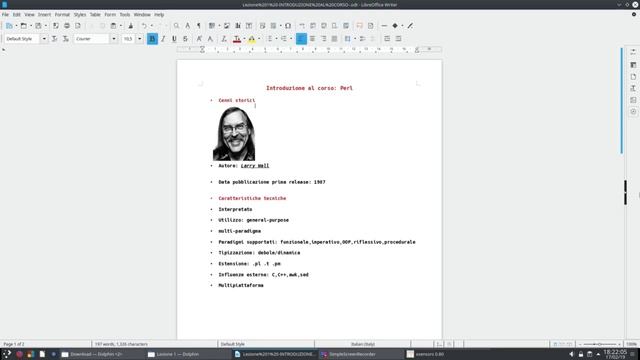
Task: Expand New document dropdown arrow
Action: coord(16,26)
